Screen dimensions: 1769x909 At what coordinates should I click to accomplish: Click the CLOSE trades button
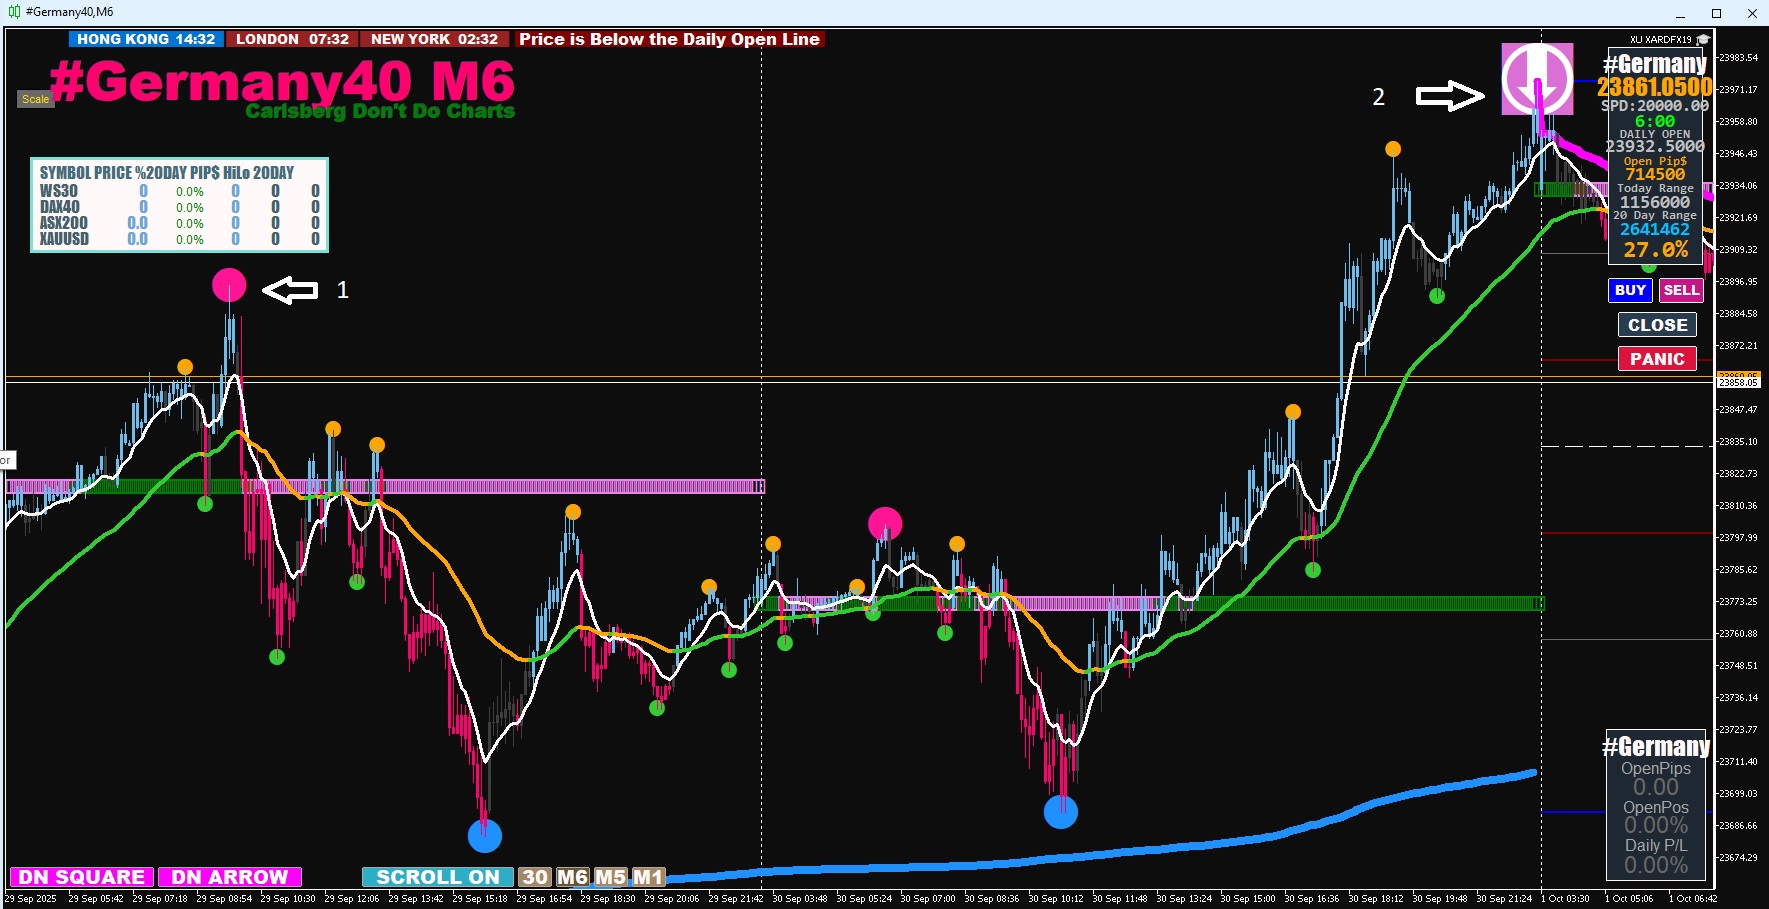click(x=1657, y=325)
